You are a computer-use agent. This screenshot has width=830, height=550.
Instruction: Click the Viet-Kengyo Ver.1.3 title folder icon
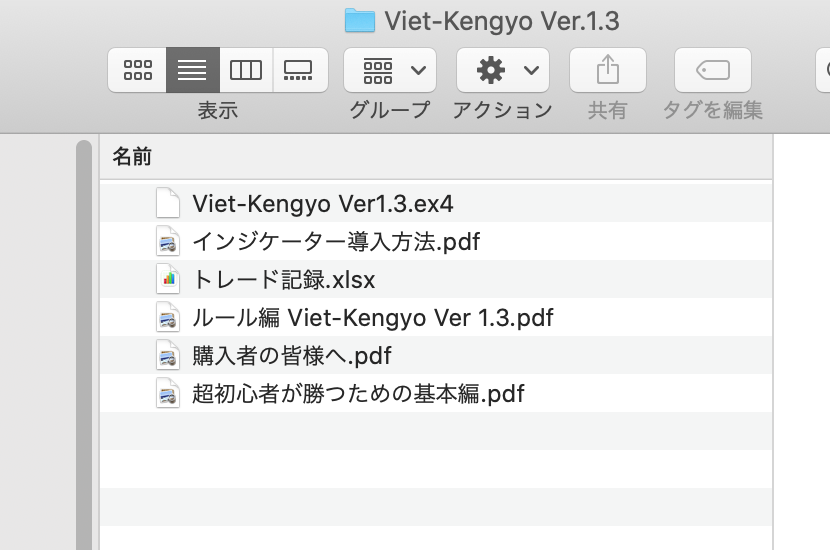(x=359, y=20)
